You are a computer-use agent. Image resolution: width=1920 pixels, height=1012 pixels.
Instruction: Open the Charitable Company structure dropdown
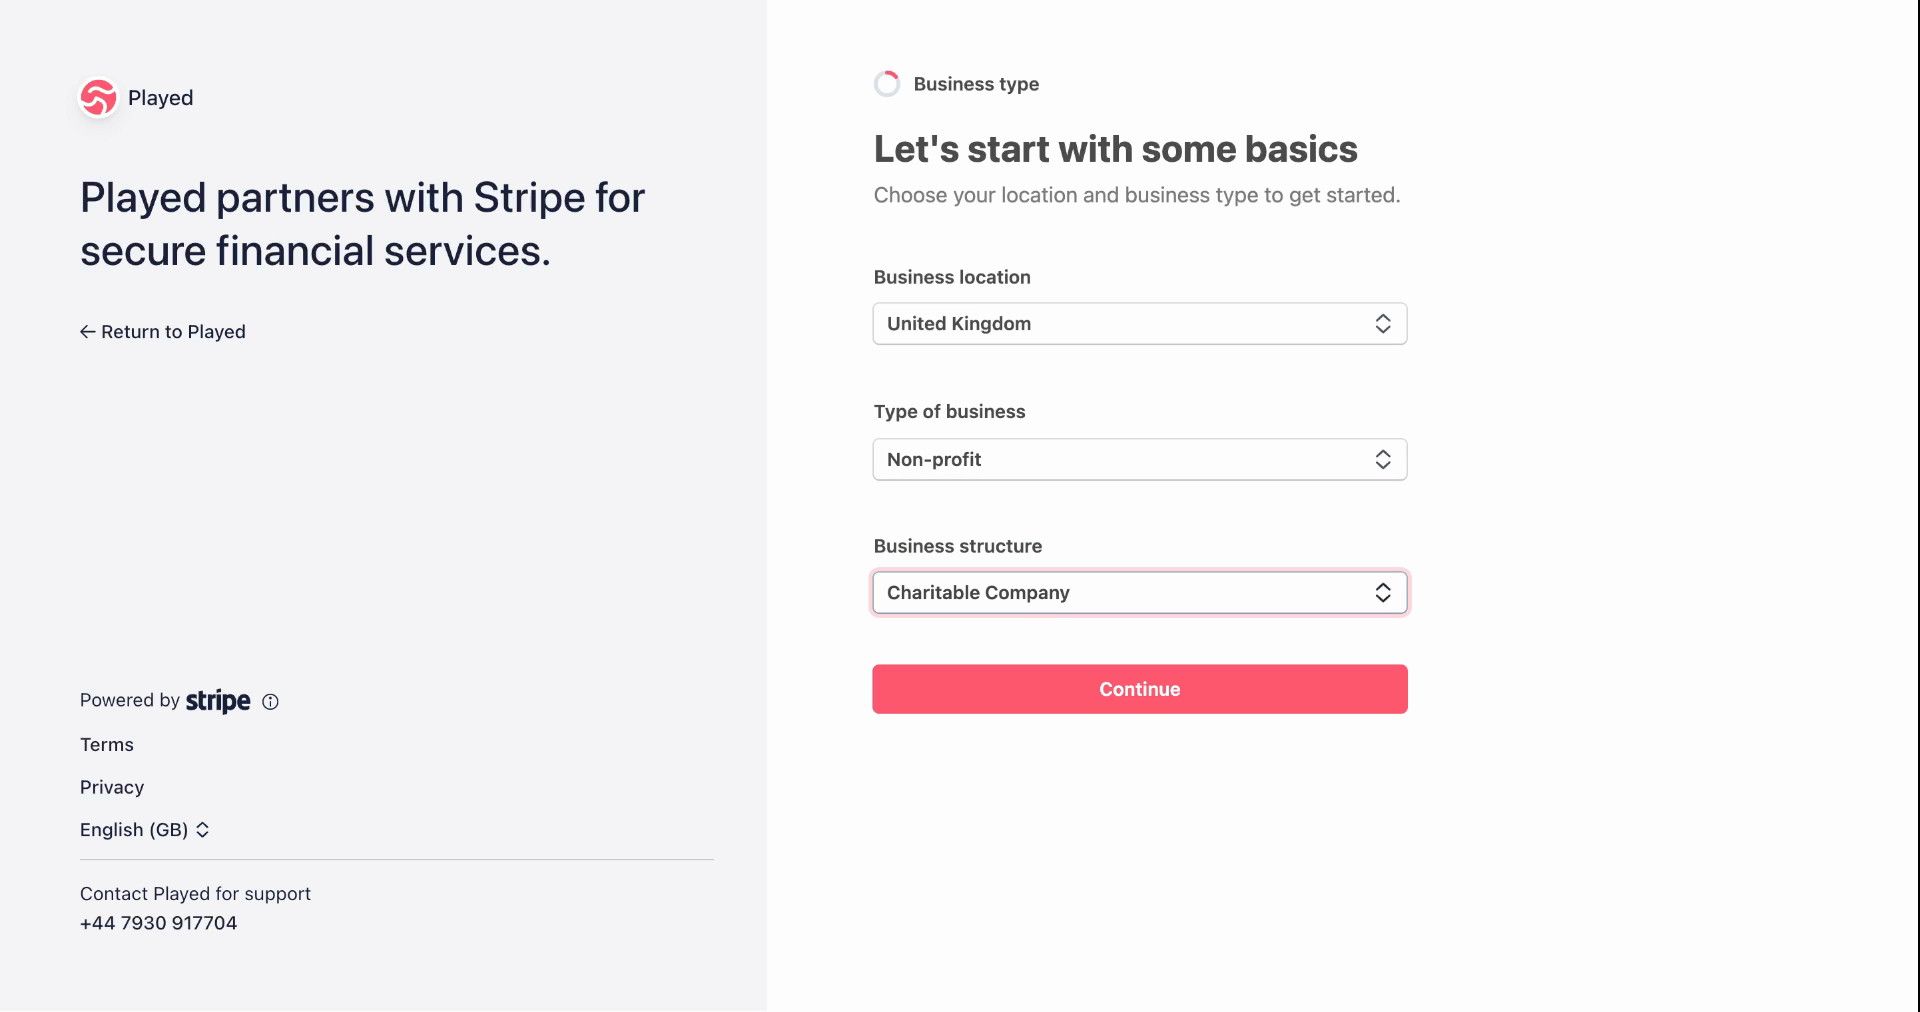point(1140,593)
